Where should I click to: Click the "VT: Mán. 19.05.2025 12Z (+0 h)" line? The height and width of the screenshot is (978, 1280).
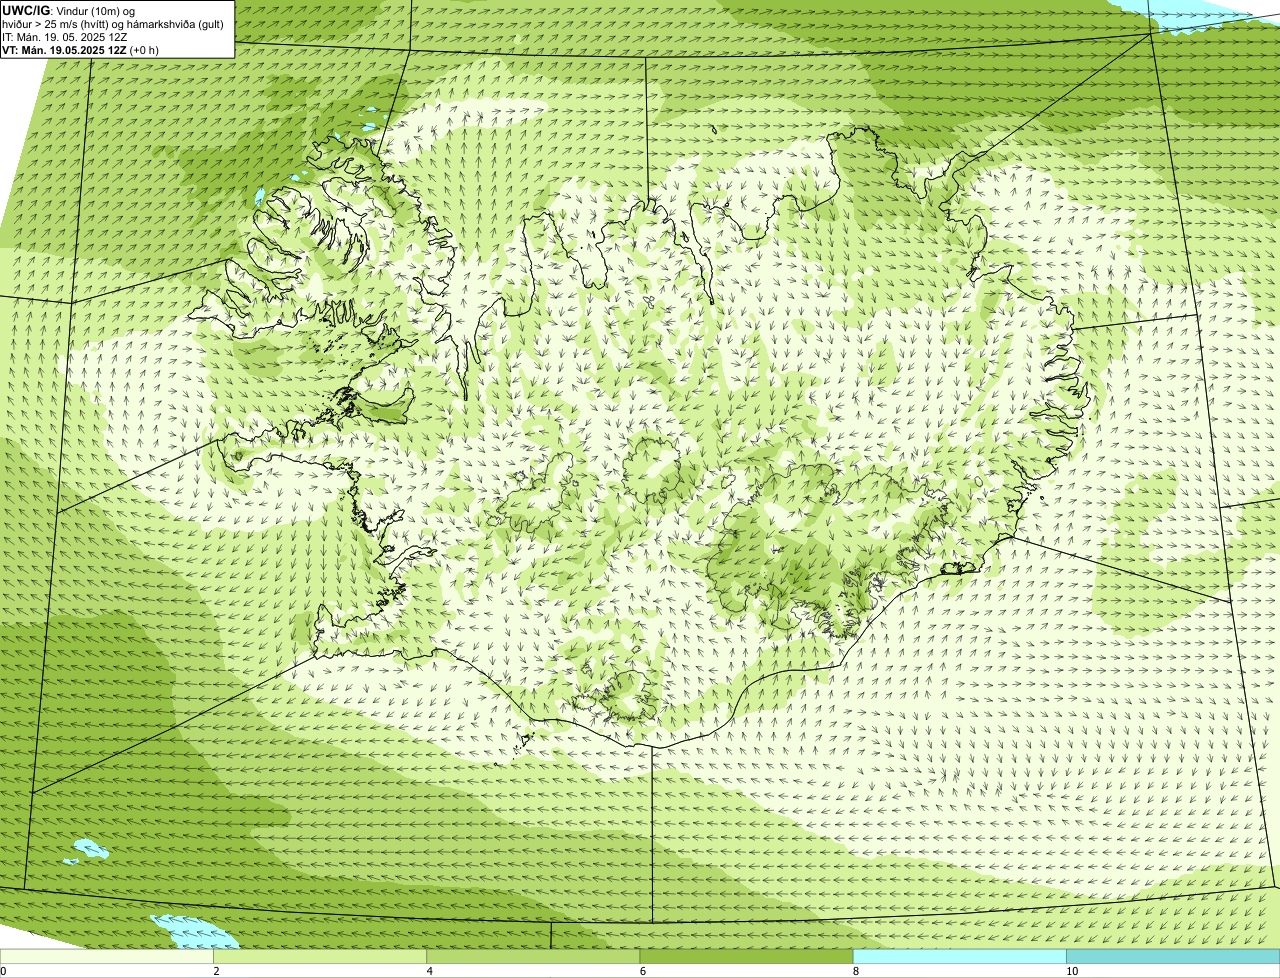pyautogui.click(x=80, y=49)
